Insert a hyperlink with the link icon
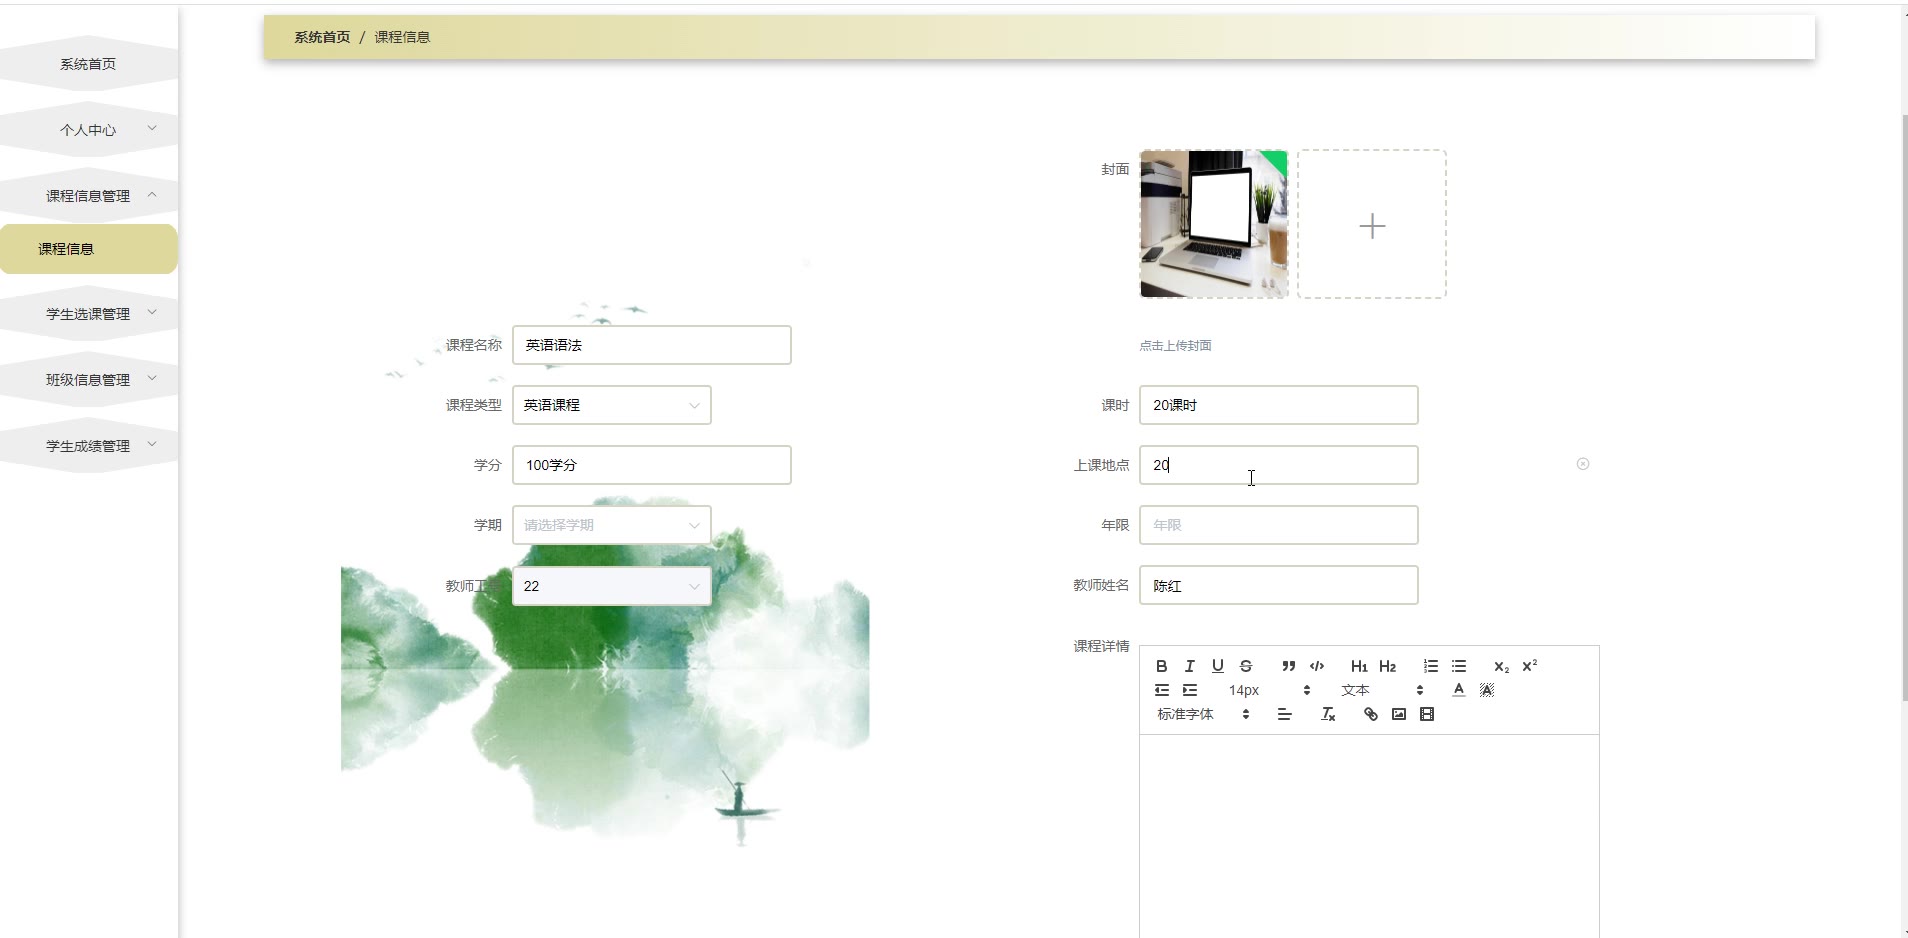 pos(1371,714)
